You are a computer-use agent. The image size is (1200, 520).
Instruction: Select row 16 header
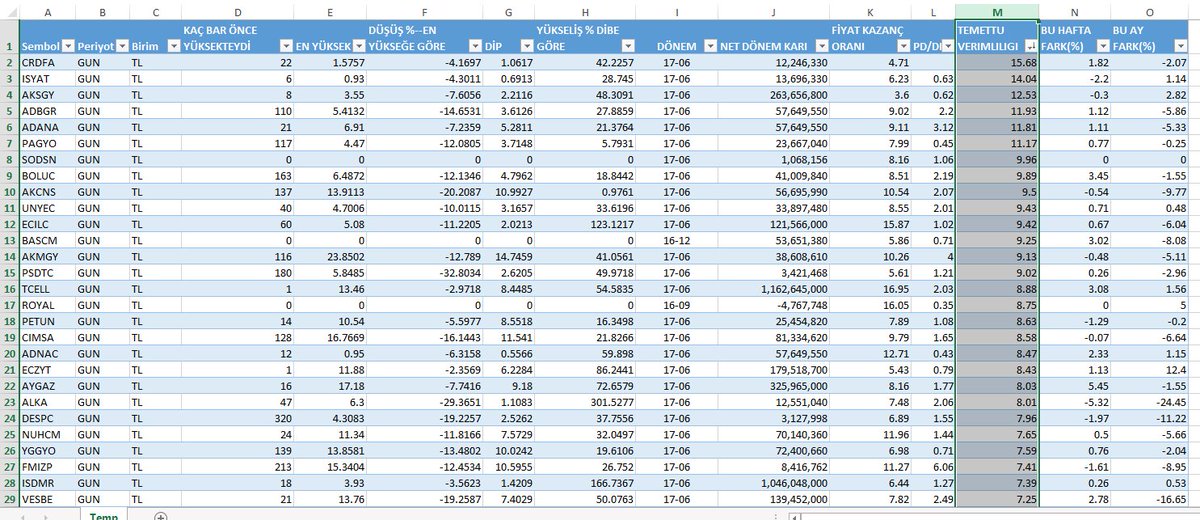pos(11,289)
